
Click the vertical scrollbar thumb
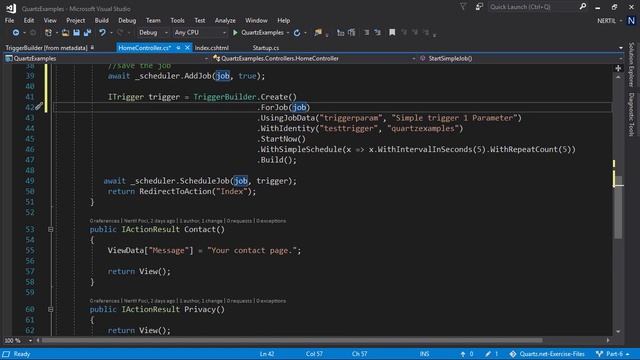(x=618, y=207)
